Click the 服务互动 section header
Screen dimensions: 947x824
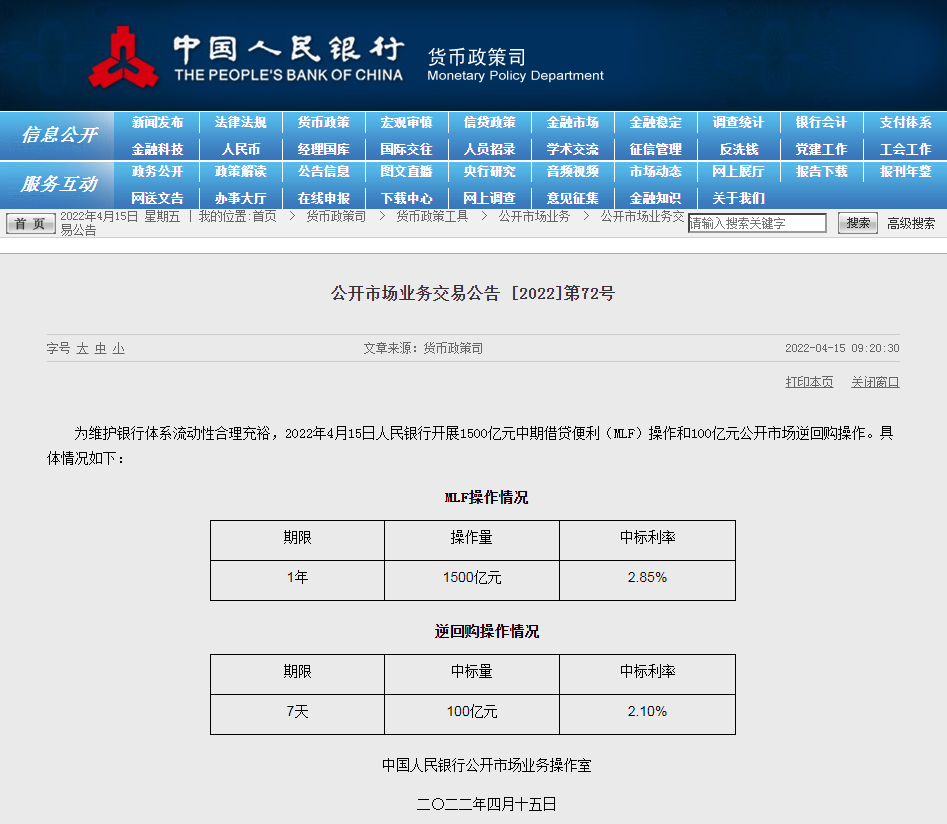pyautogui.click(x=59, y=184)
